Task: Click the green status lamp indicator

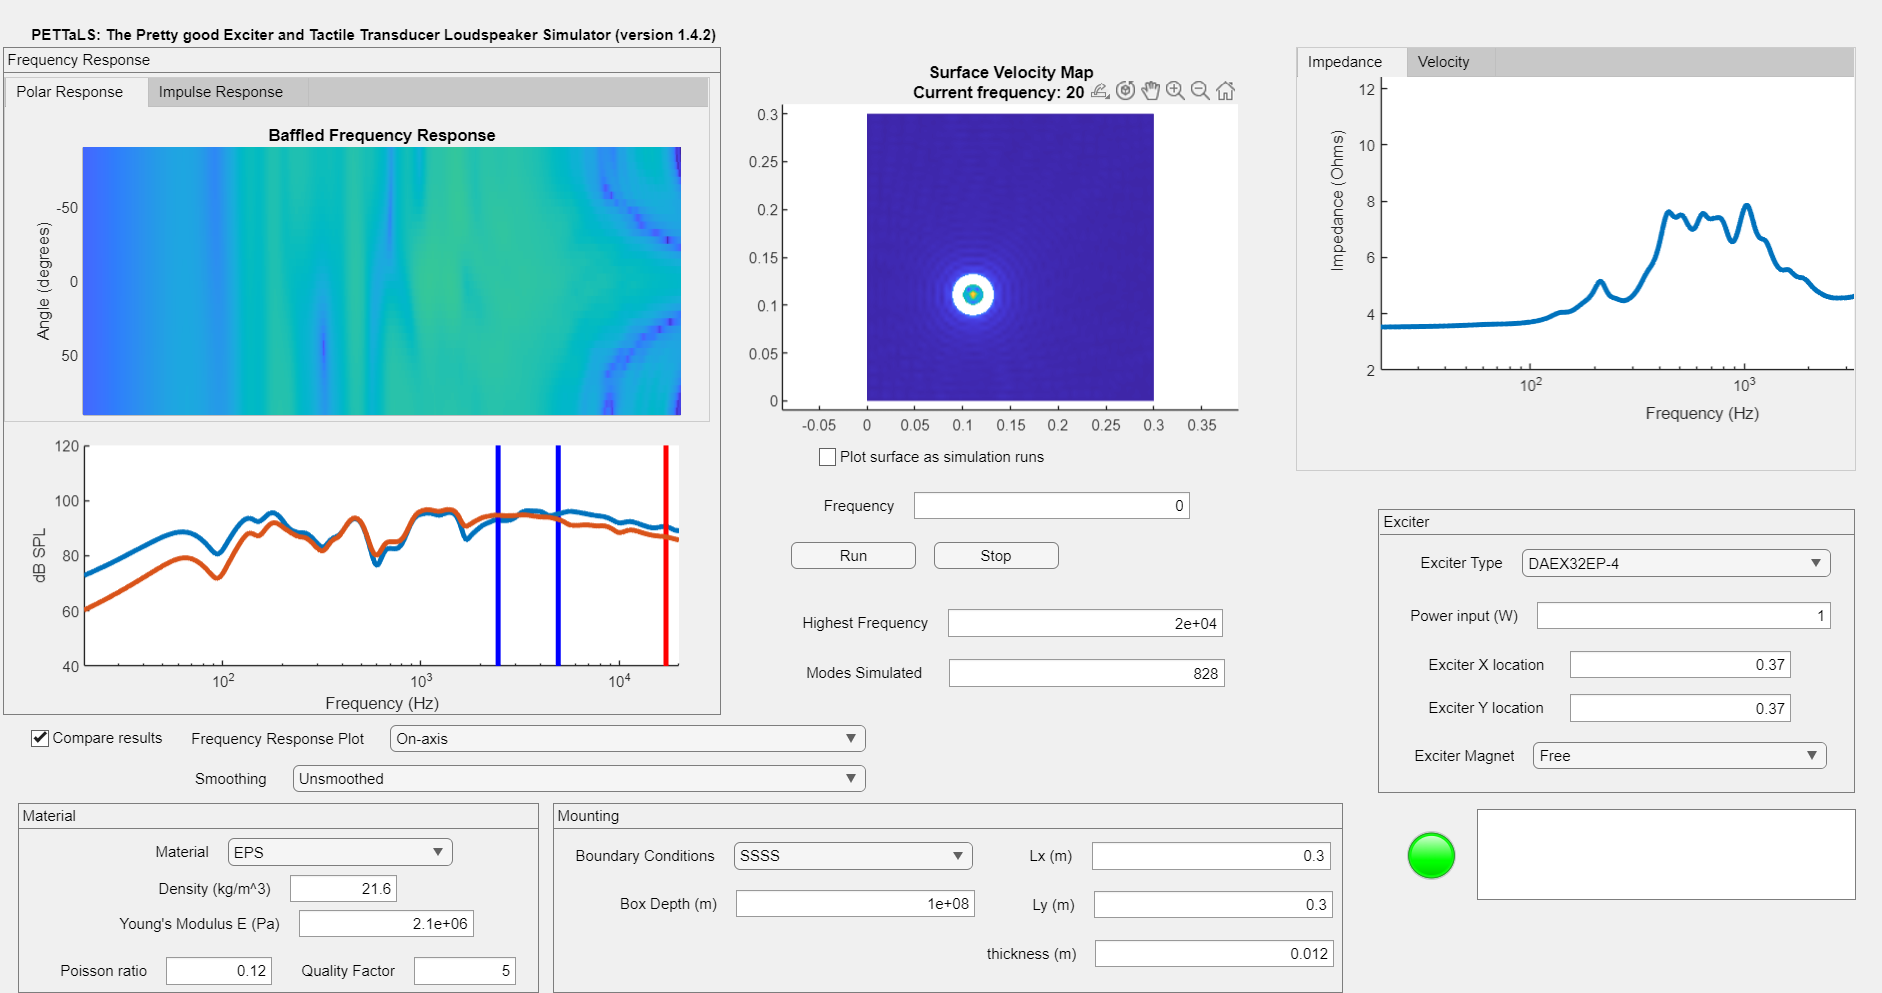Action: pos(1431,855)
